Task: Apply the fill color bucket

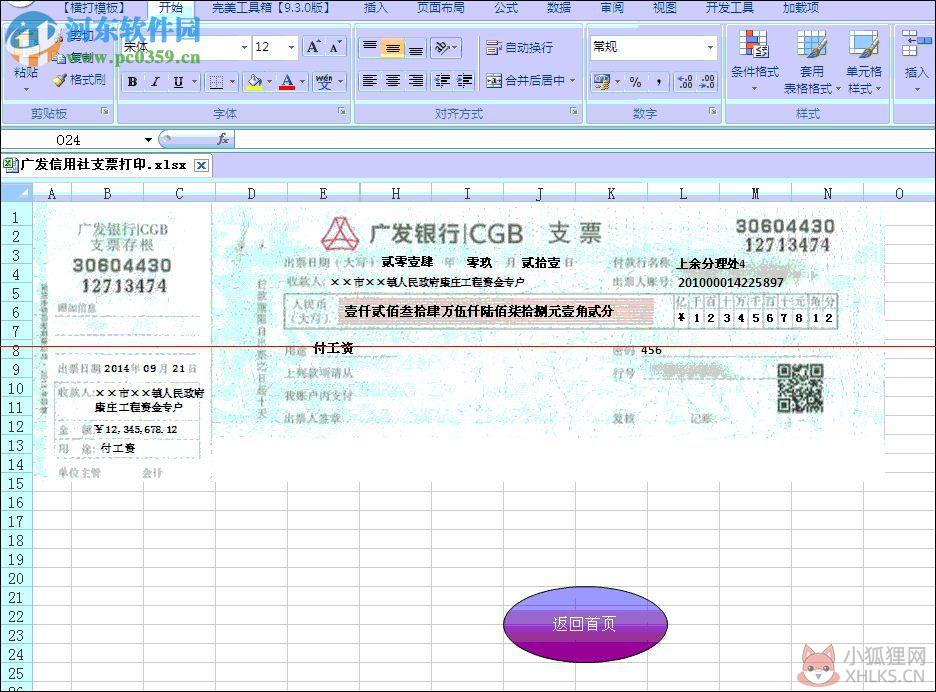Action: point(255,82)
